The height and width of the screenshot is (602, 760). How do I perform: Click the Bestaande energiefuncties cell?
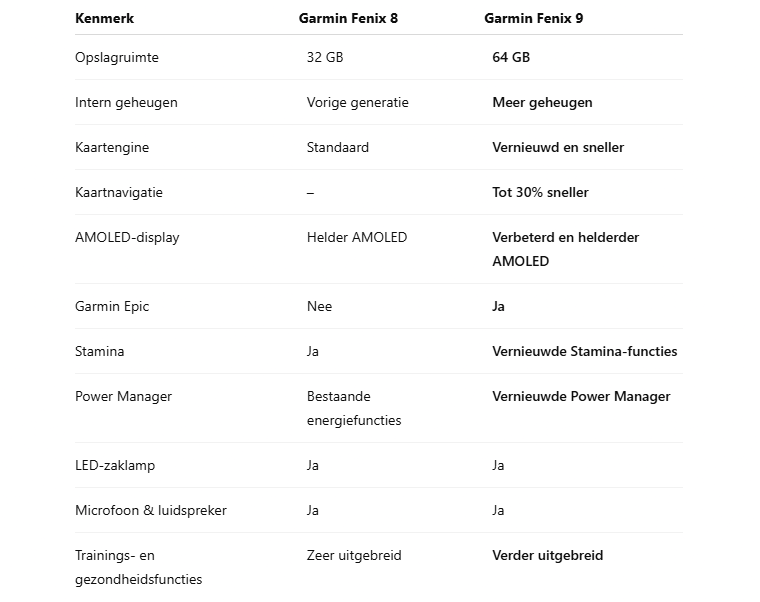pos(354,408)
